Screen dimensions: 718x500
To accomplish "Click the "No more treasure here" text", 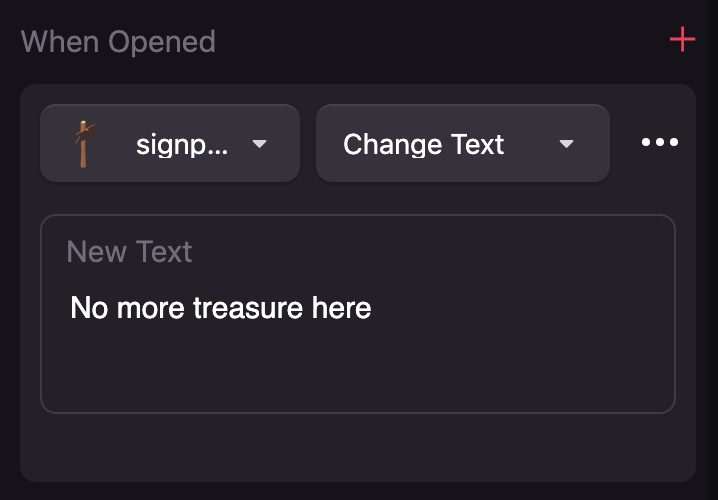I will [221, 307].
